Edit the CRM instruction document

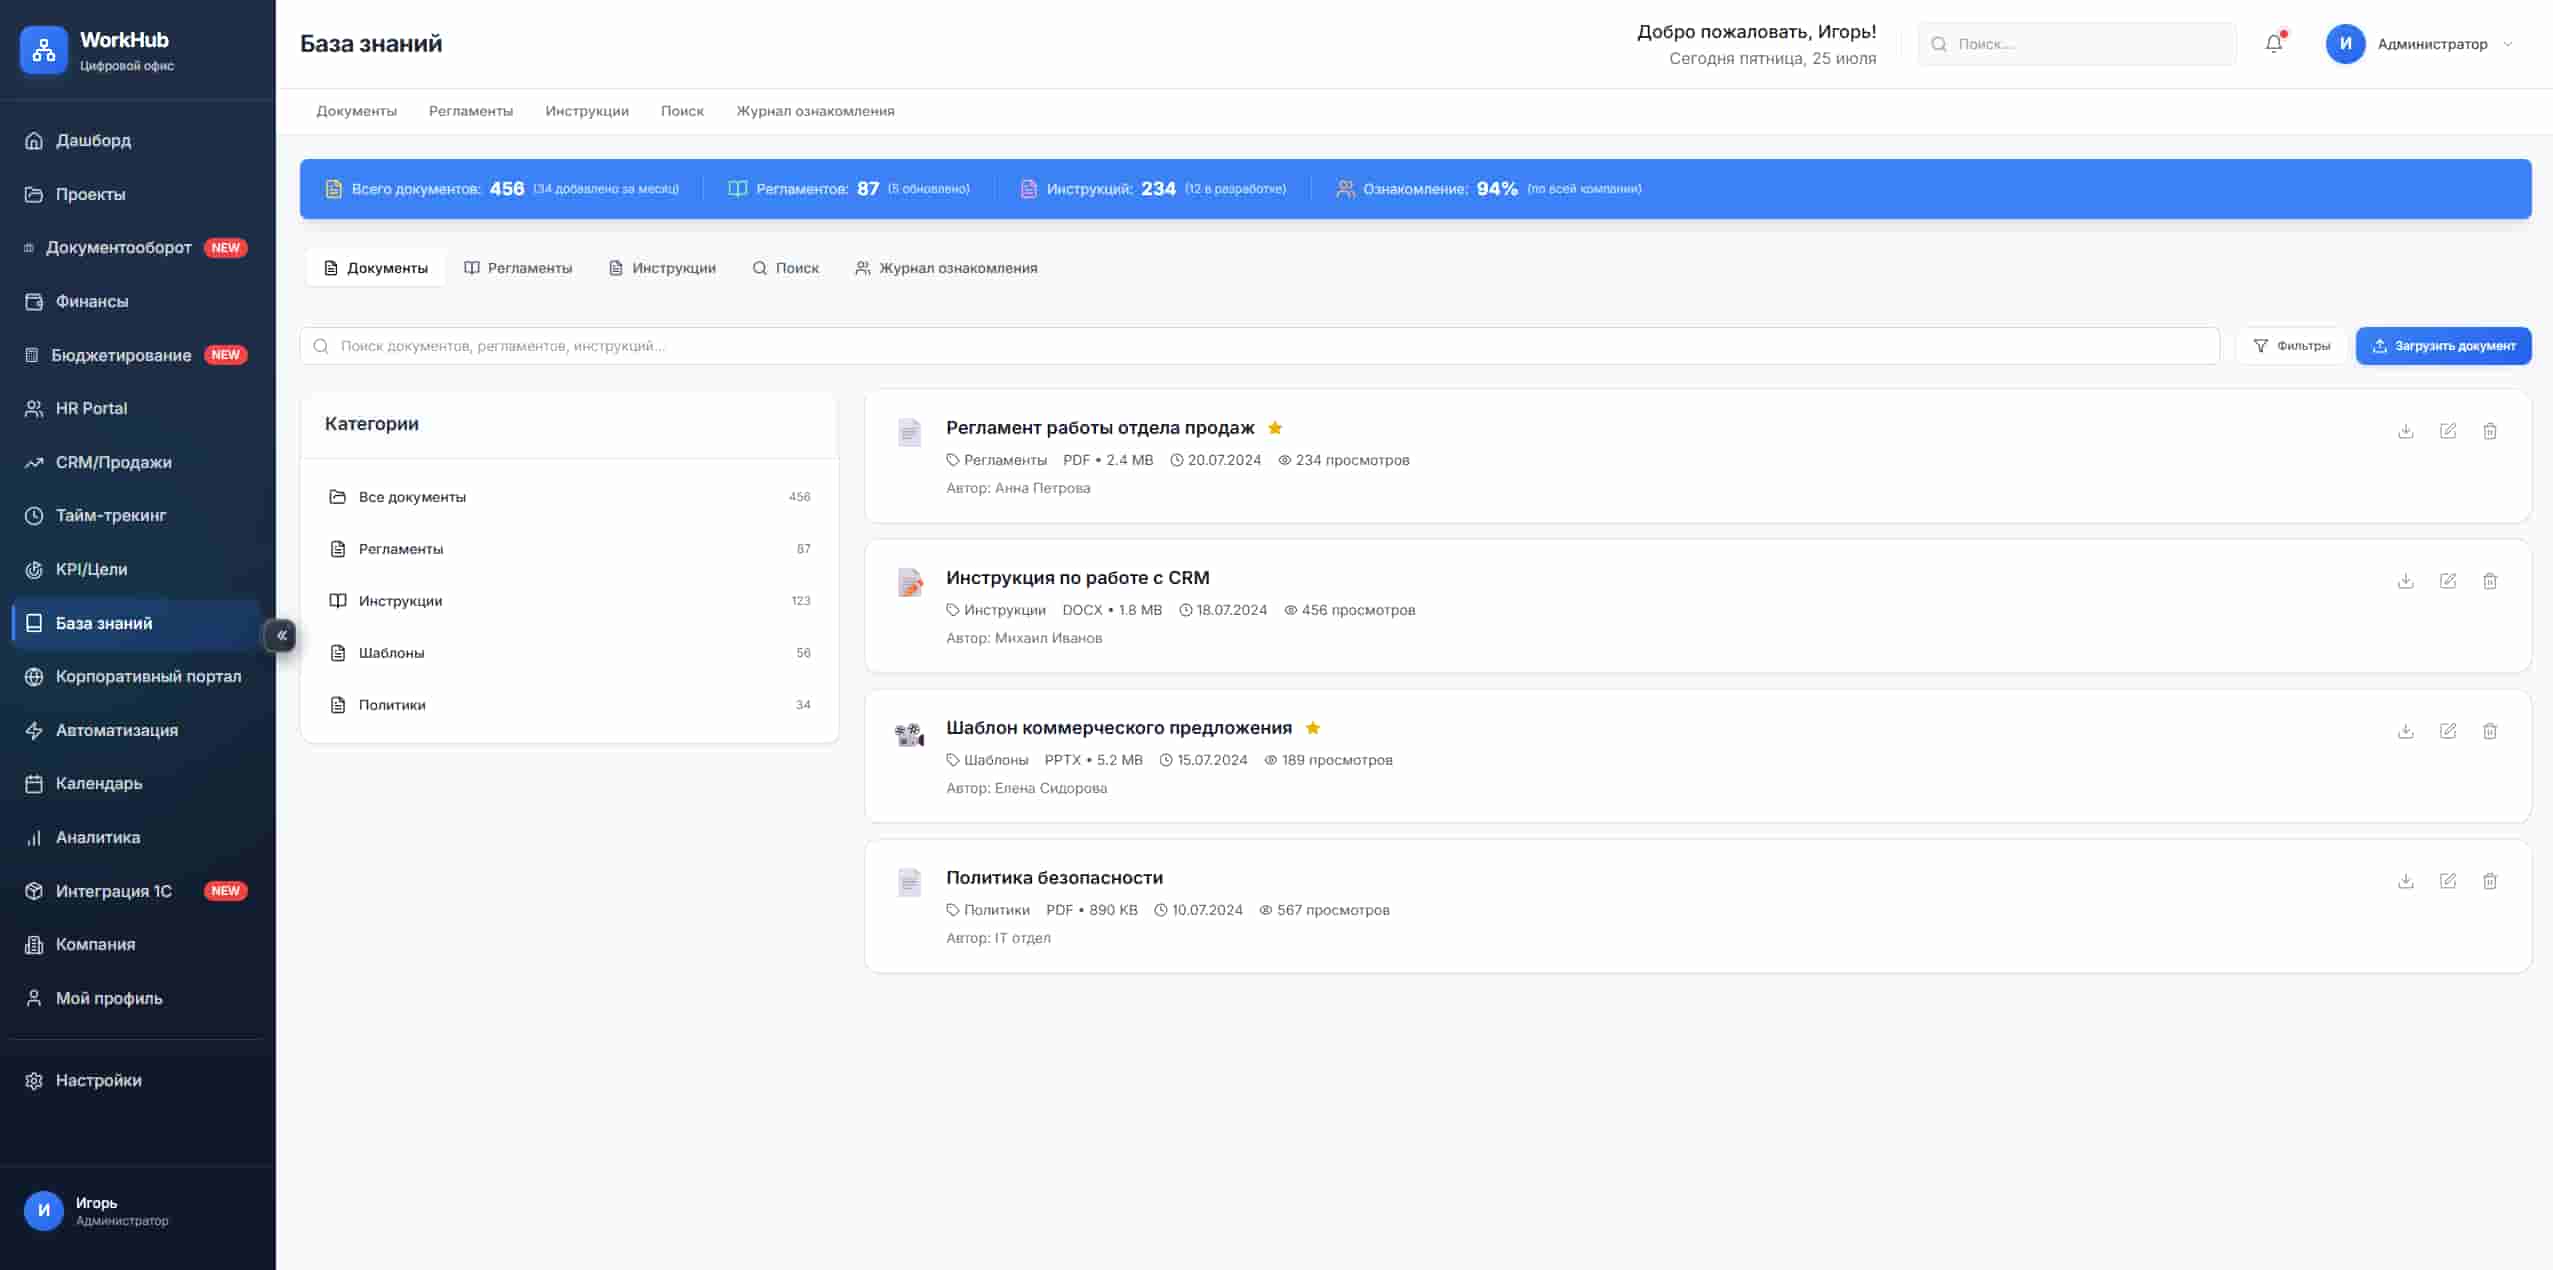pyautogui.click(x=2447, y=581)
